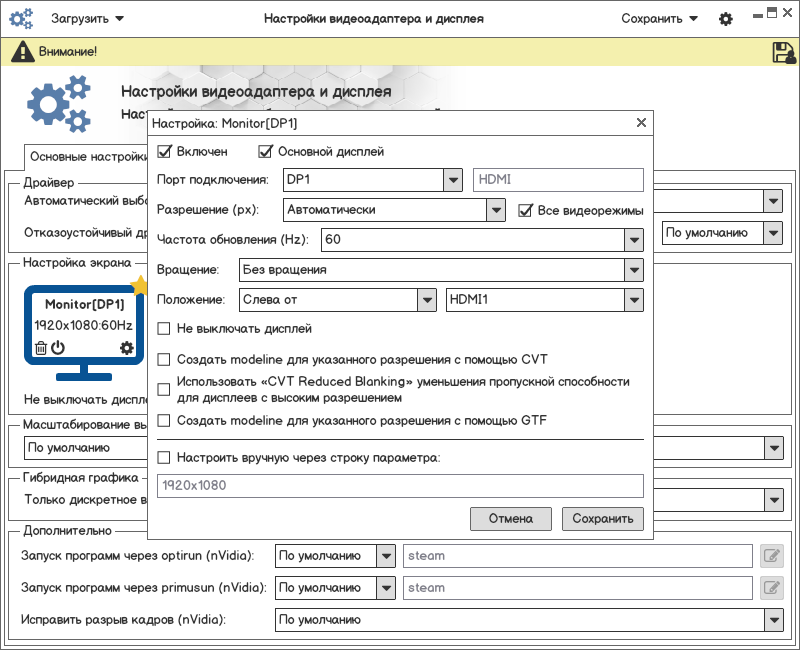Click the power icon on Monitor[DP1]
This screenshot has height=650, width=800.
pyautogui.click(x=58, y=348)
